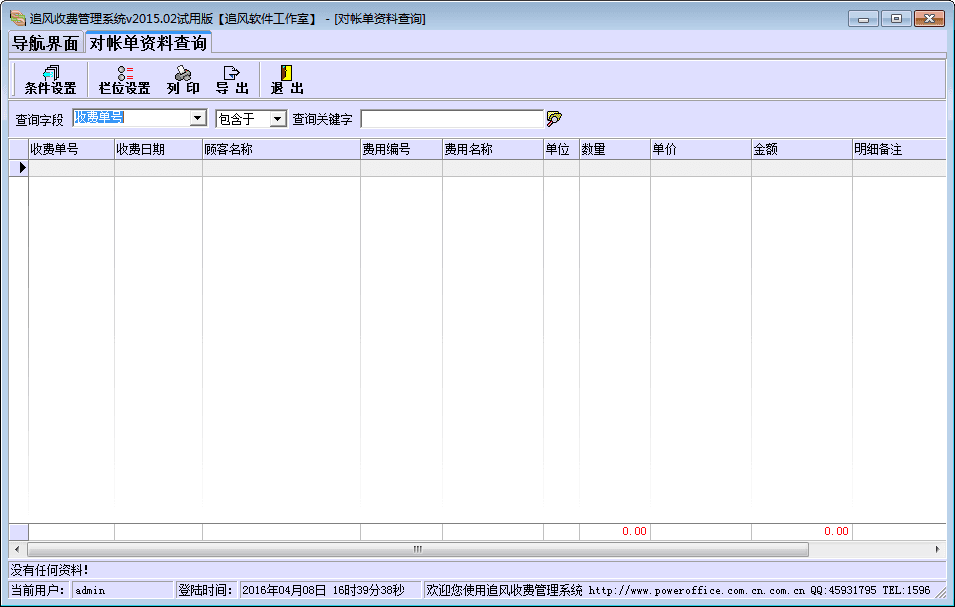Select the 对帐单资料查询 tab
This screenshot has height=607, width=955.
[x=148, y=43]
